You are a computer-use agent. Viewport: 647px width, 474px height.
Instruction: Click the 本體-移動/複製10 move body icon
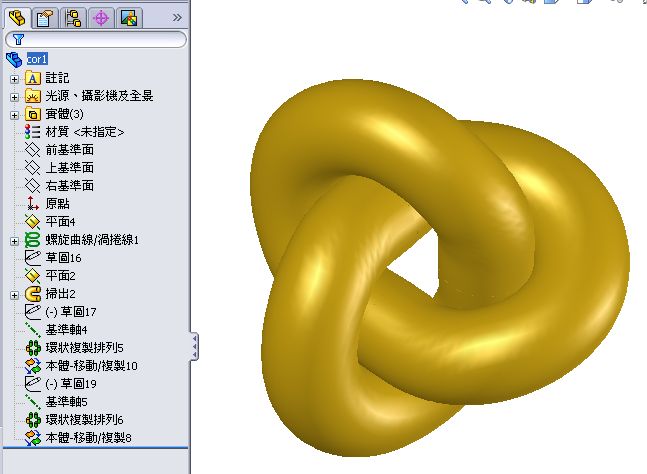(33, 366)
